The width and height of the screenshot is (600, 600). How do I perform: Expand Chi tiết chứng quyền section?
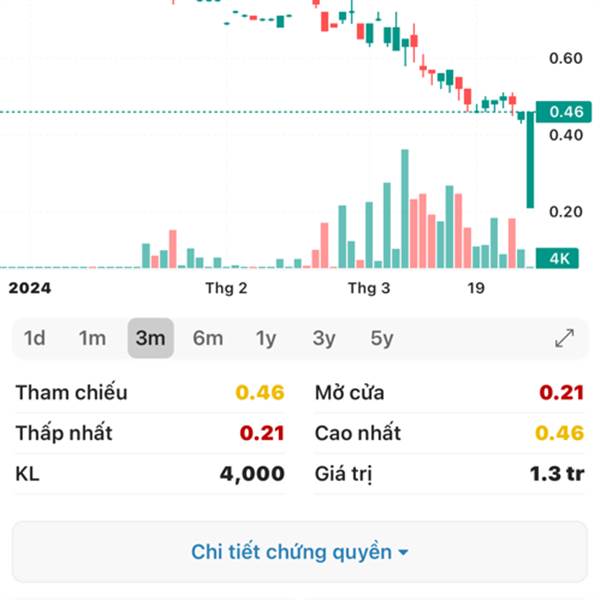coord(300,552)
